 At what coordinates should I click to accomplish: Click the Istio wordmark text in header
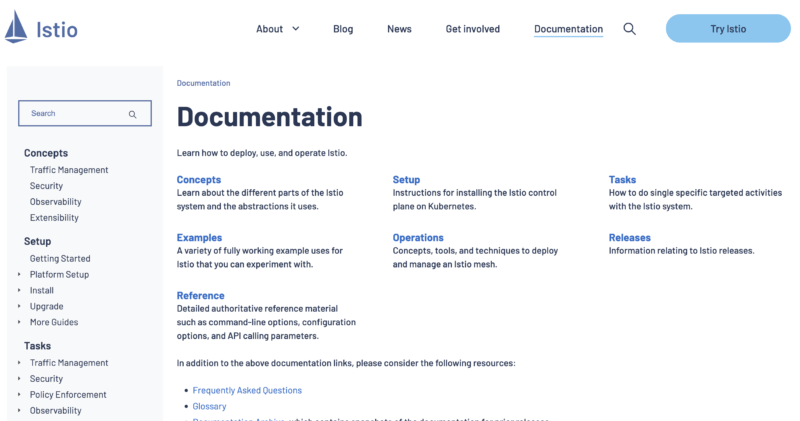pos(57,30)
